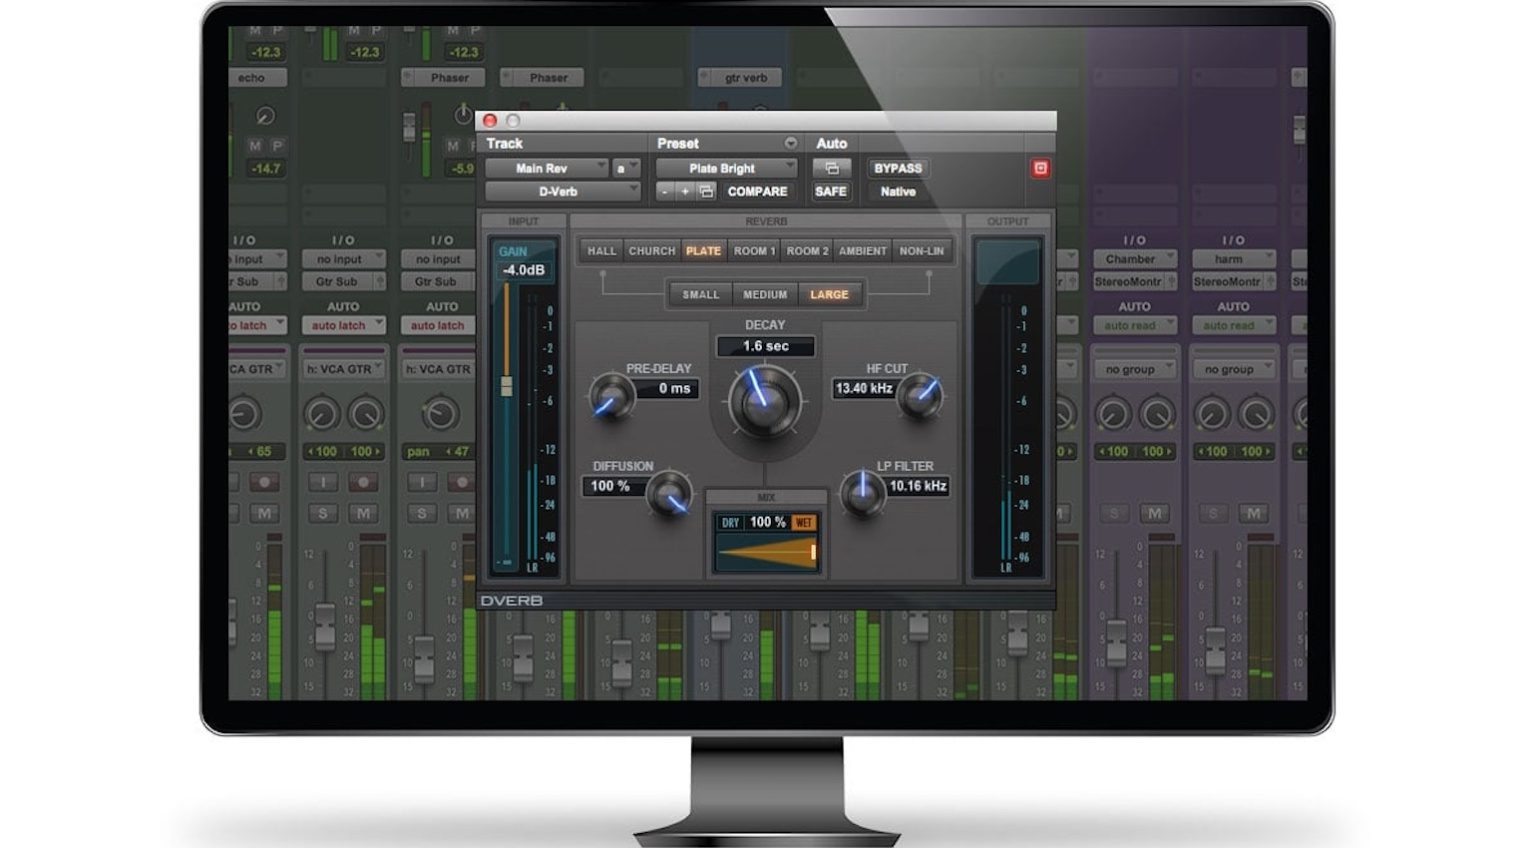Open the D-Verb plug-in selector dropdown
Image resolution: width=1536 pixels, height=848 pixels.
tap(562, 191)
